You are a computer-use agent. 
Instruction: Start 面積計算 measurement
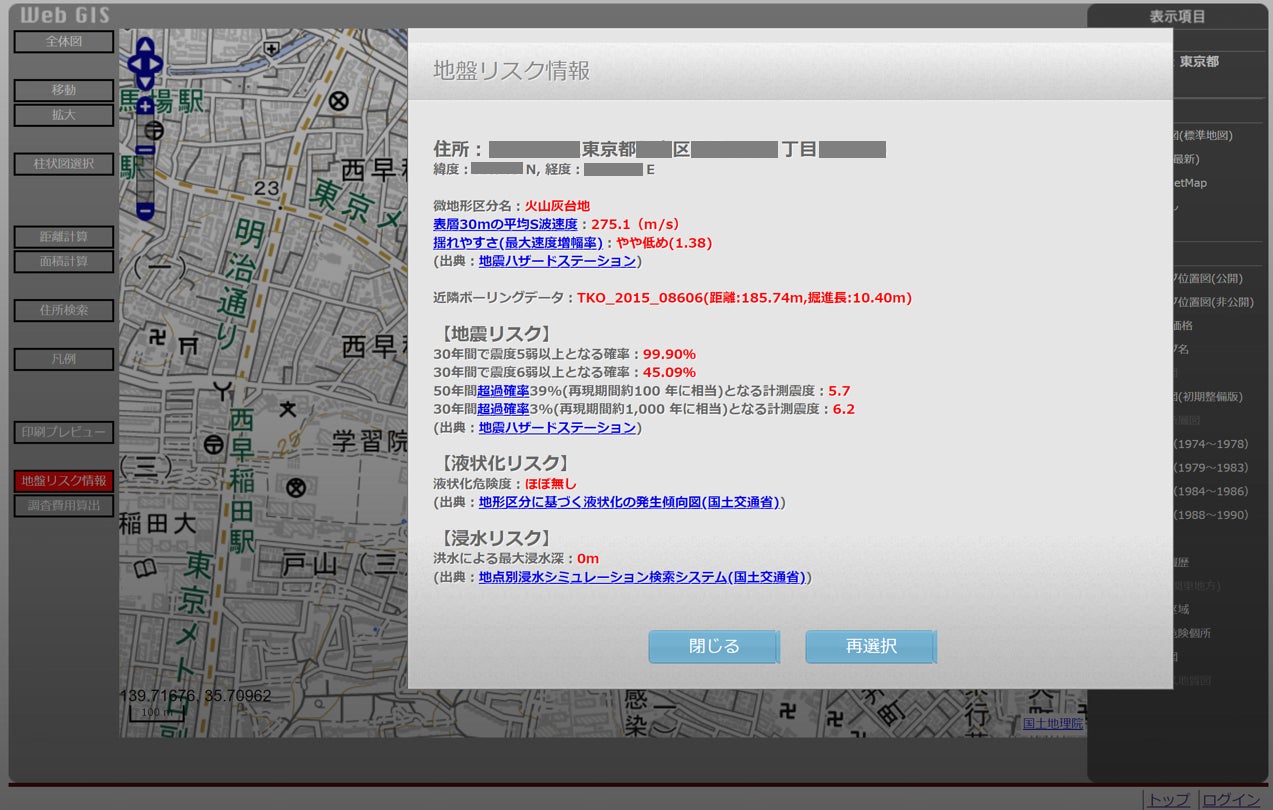click(64, 262)
